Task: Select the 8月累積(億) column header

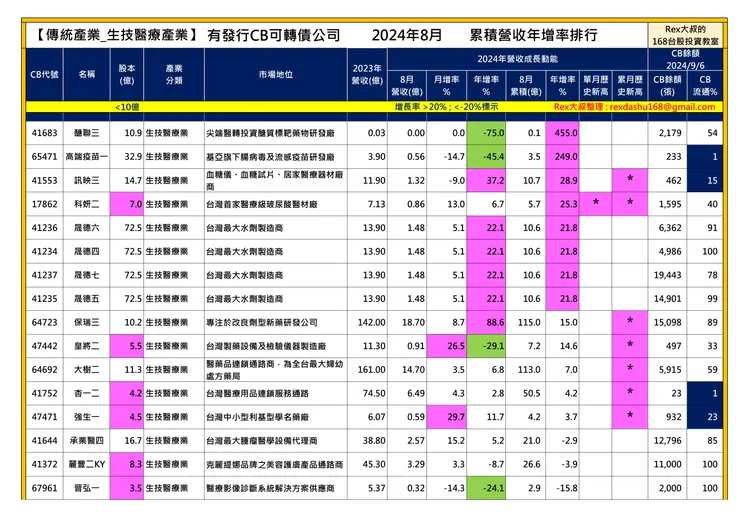Action: (526, 85)
